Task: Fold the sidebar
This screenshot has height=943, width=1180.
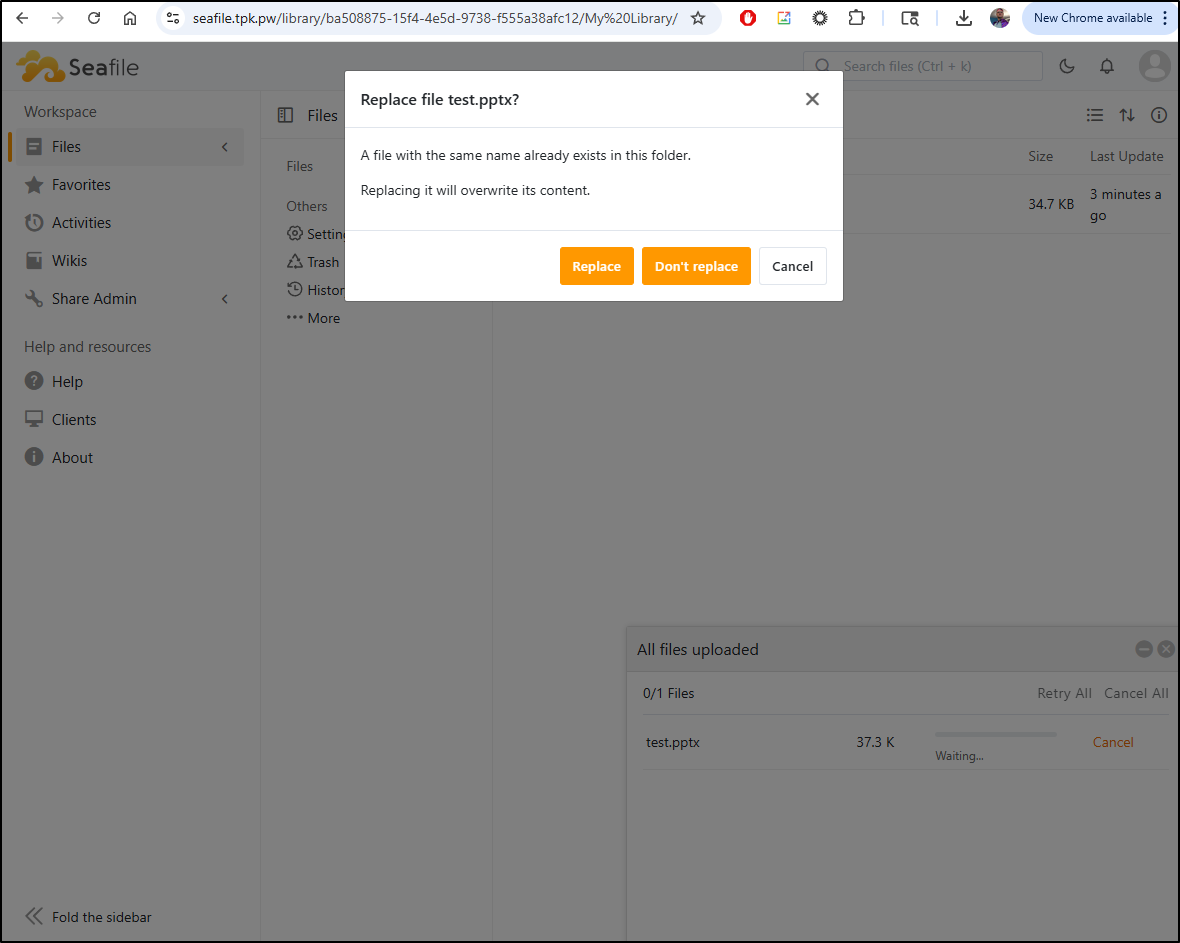Action: click(88, 917)
